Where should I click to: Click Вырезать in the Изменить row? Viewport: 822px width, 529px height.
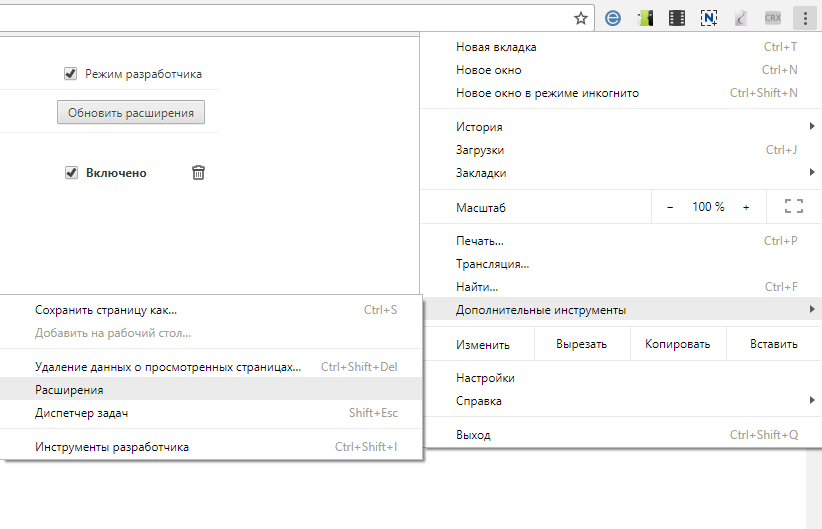[x=582, y=344]
